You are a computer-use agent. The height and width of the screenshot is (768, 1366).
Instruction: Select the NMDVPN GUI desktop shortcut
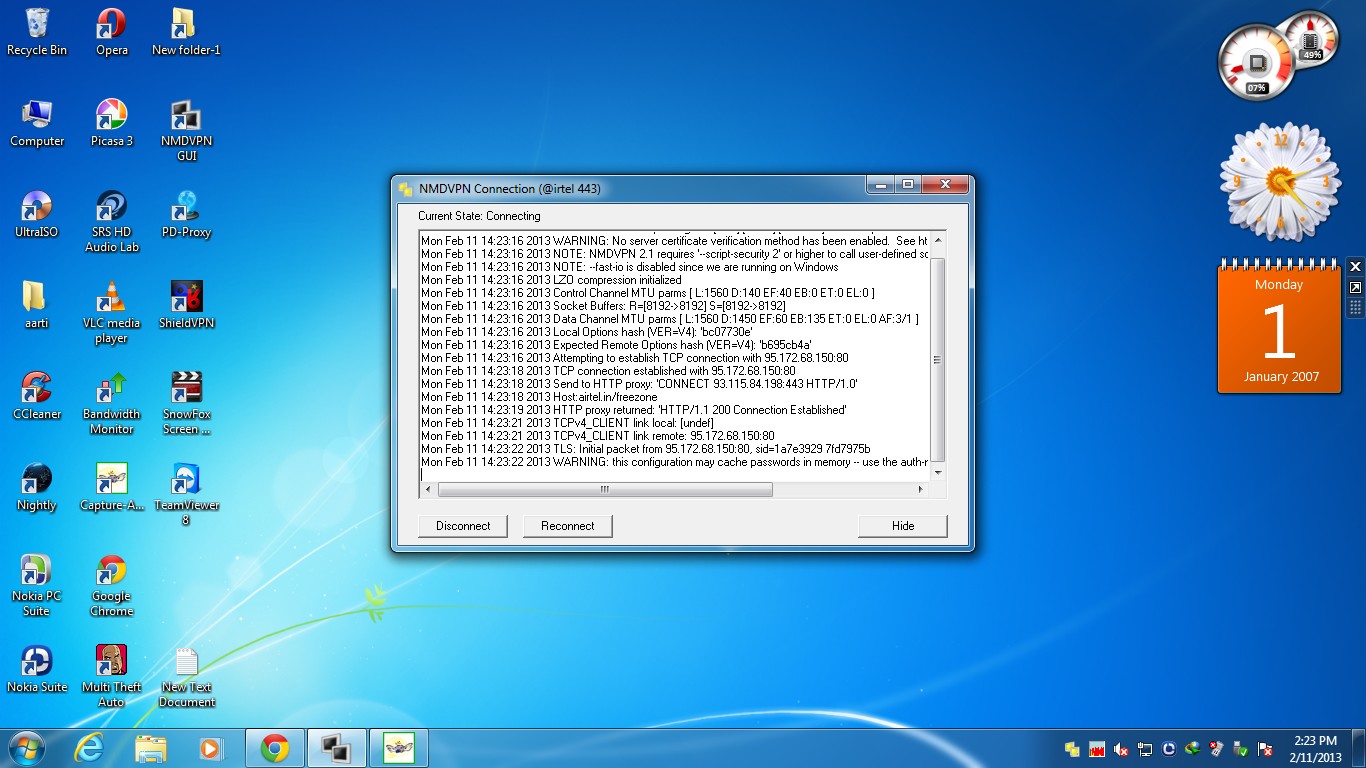186,130
